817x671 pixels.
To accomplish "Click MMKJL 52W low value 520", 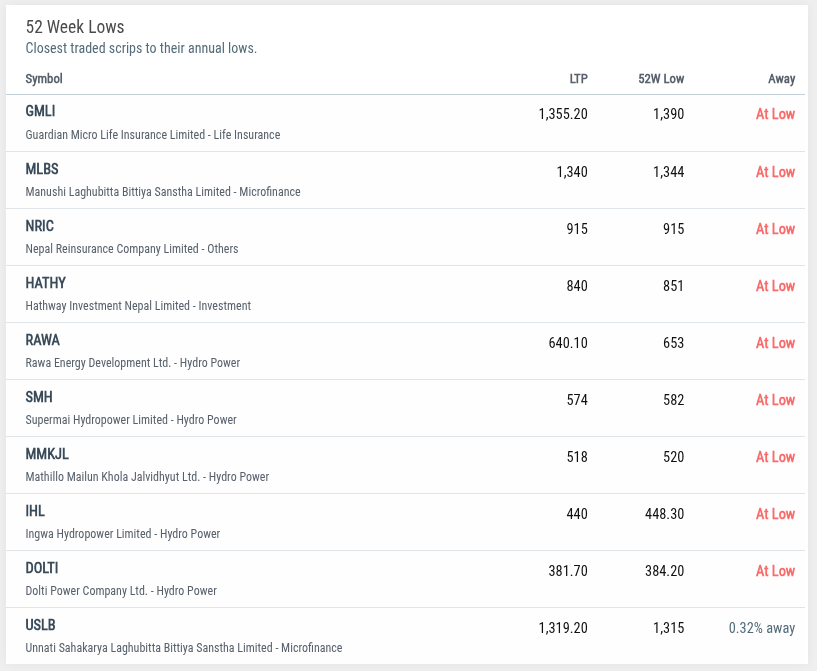I will coord(673,457).
